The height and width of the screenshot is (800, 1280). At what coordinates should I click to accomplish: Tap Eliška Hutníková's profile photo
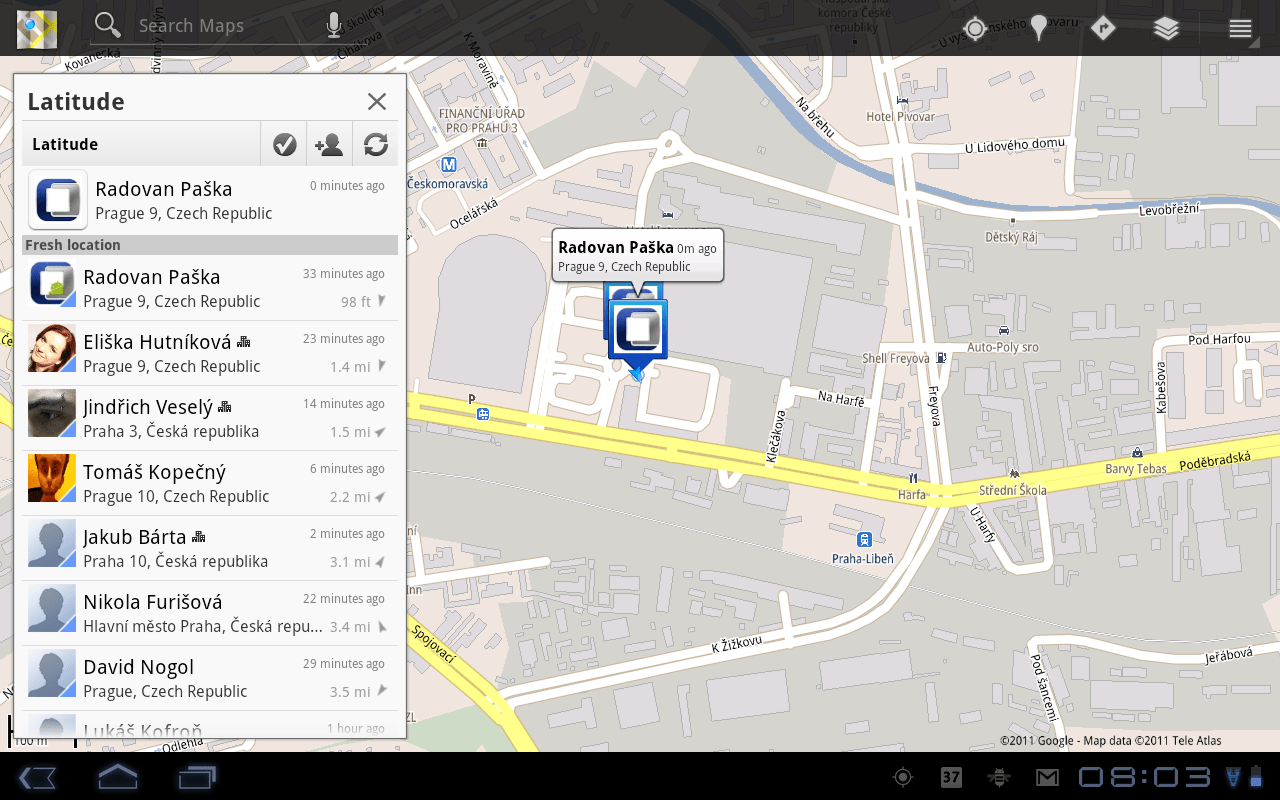pyautogui.click(x=52, y=348)
